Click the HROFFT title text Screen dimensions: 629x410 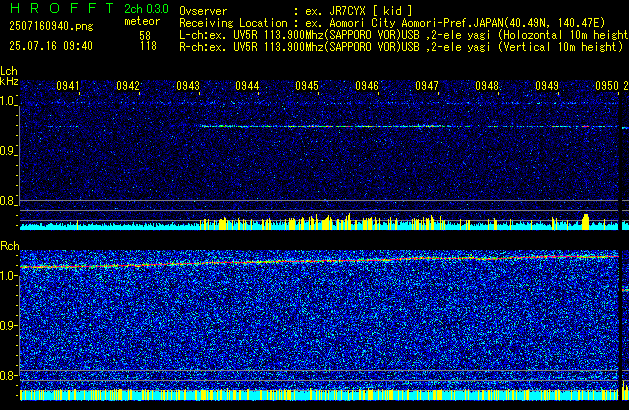click(62, 8)
